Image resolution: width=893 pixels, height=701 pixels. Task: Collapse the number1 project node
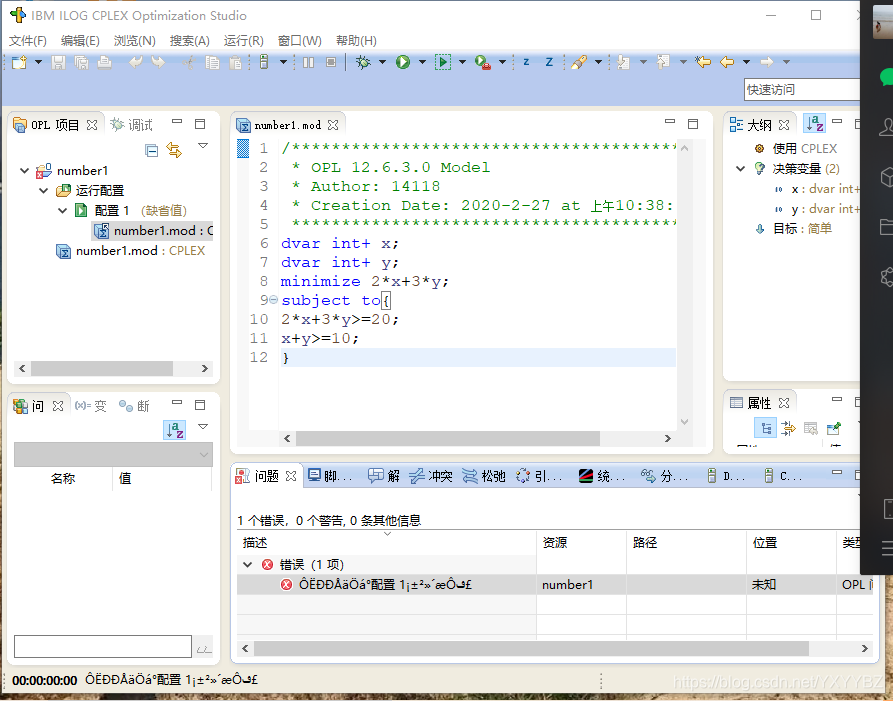point(24,171)
